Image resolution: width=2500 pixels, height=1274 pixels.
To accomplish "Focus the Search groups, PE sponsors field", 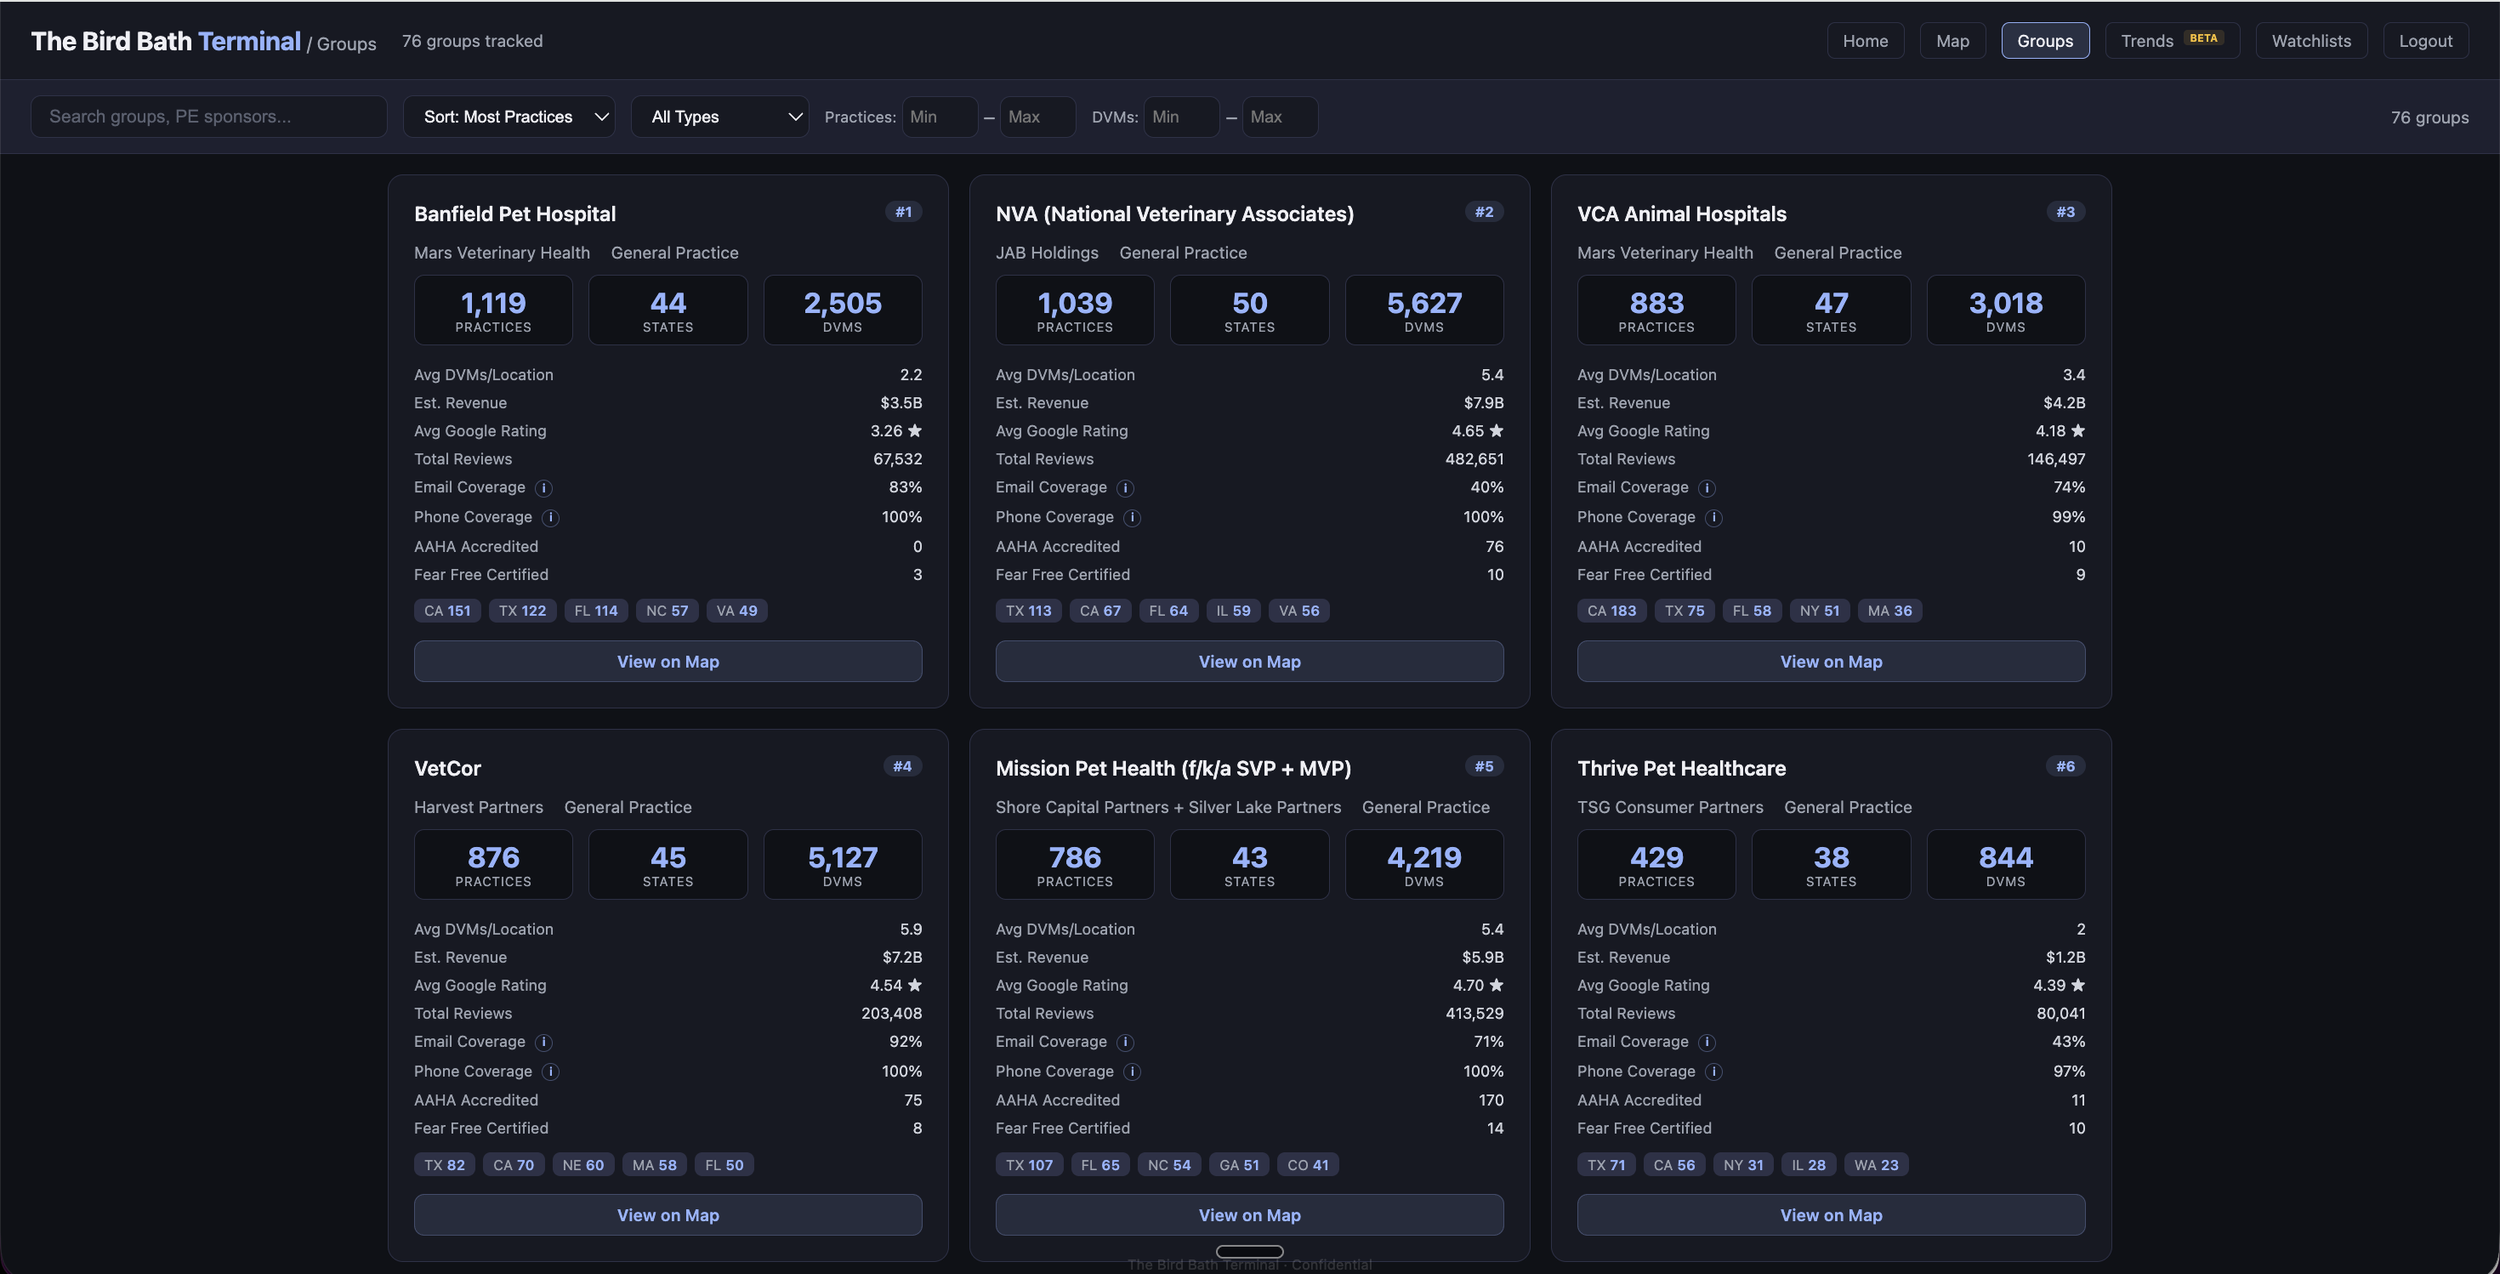I will tap(209, 117).
